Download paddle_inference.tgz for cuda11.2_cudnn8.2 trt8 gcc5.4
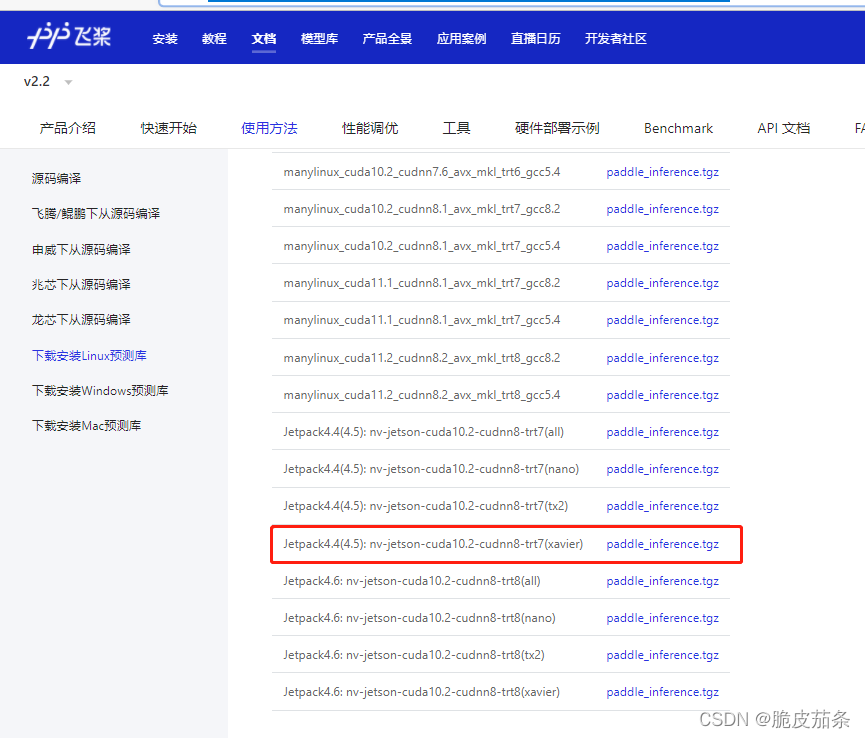 tap(663, 395)
